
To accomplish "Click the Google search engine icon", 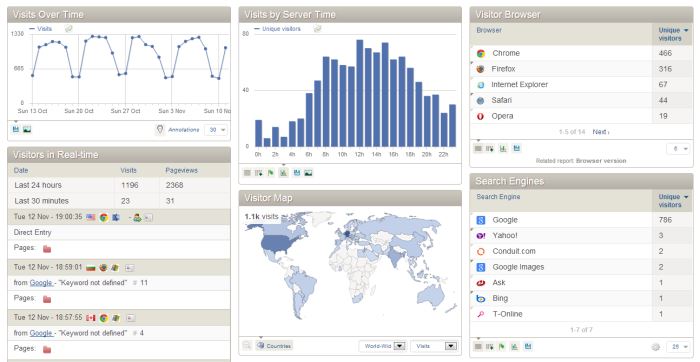I will [x=480, y=220].
